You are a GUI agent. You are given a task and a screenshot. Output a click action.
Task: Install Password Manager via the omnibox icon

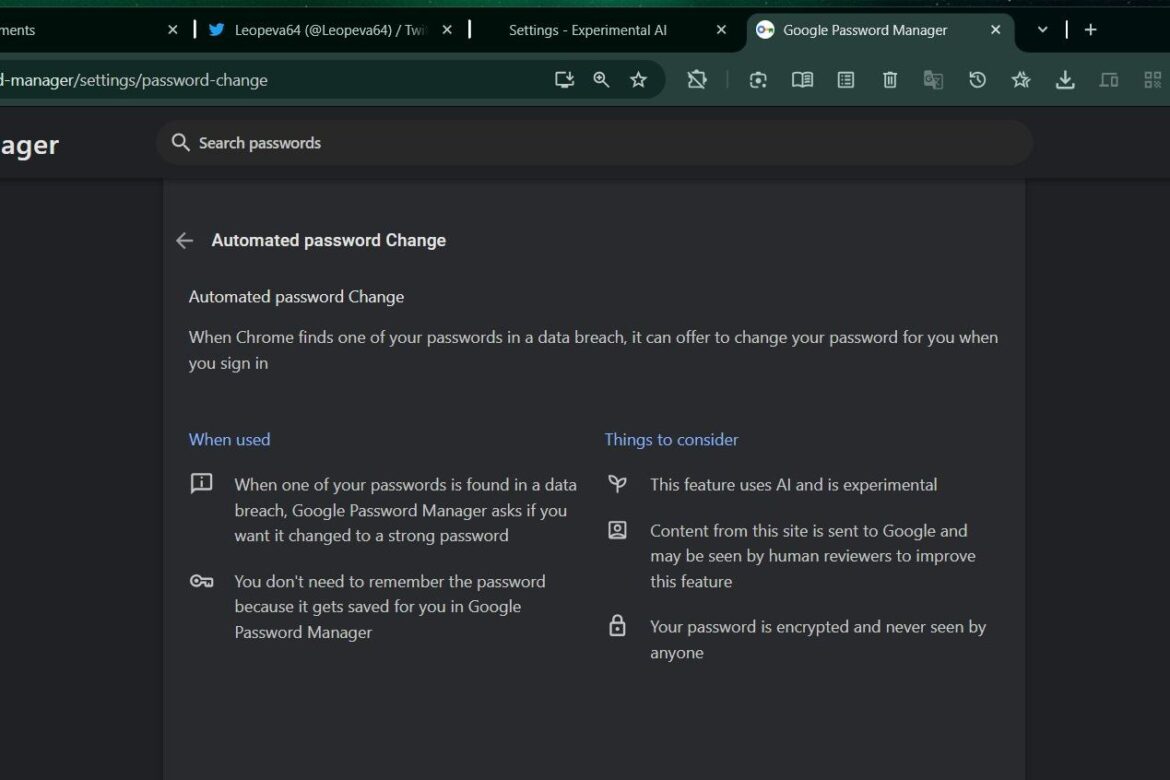(564, 79)
